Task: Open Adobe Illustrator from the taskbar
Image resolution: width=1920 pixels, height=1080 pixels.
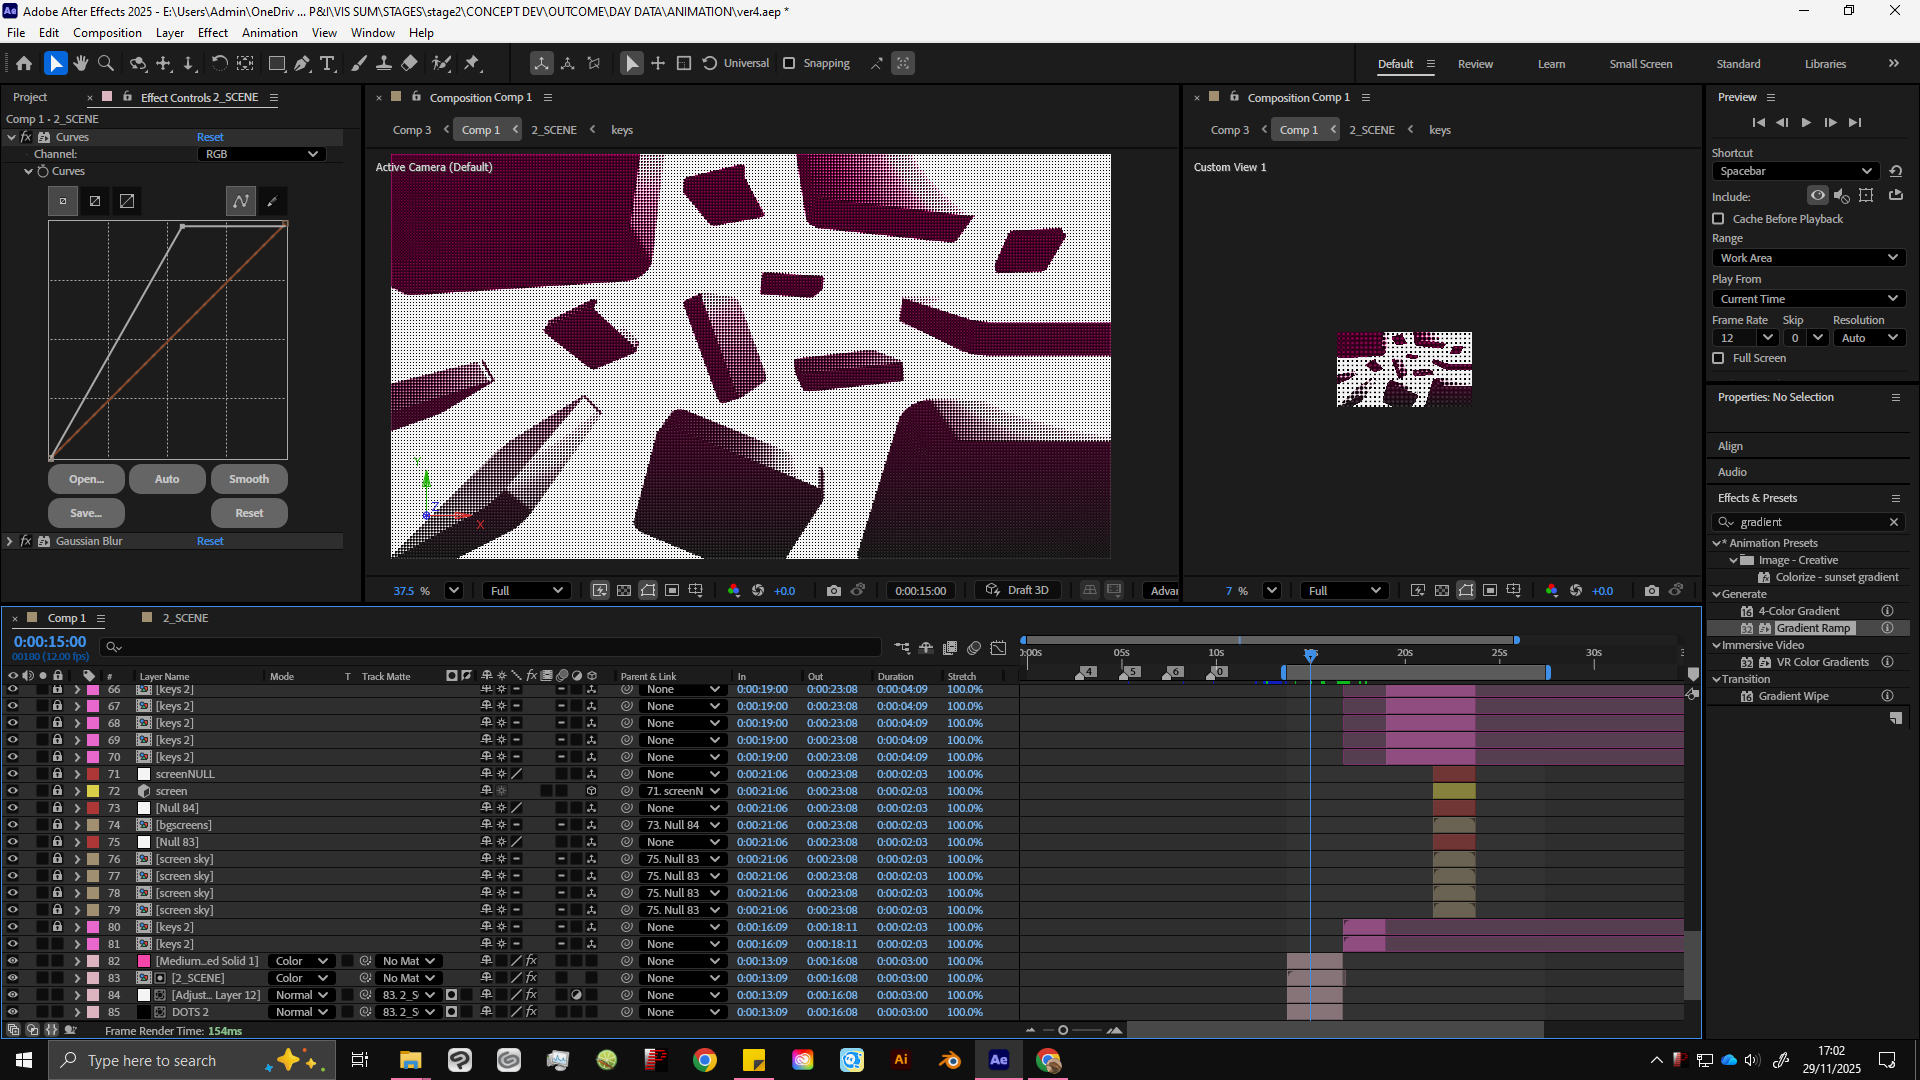Action: point(901,1060)
